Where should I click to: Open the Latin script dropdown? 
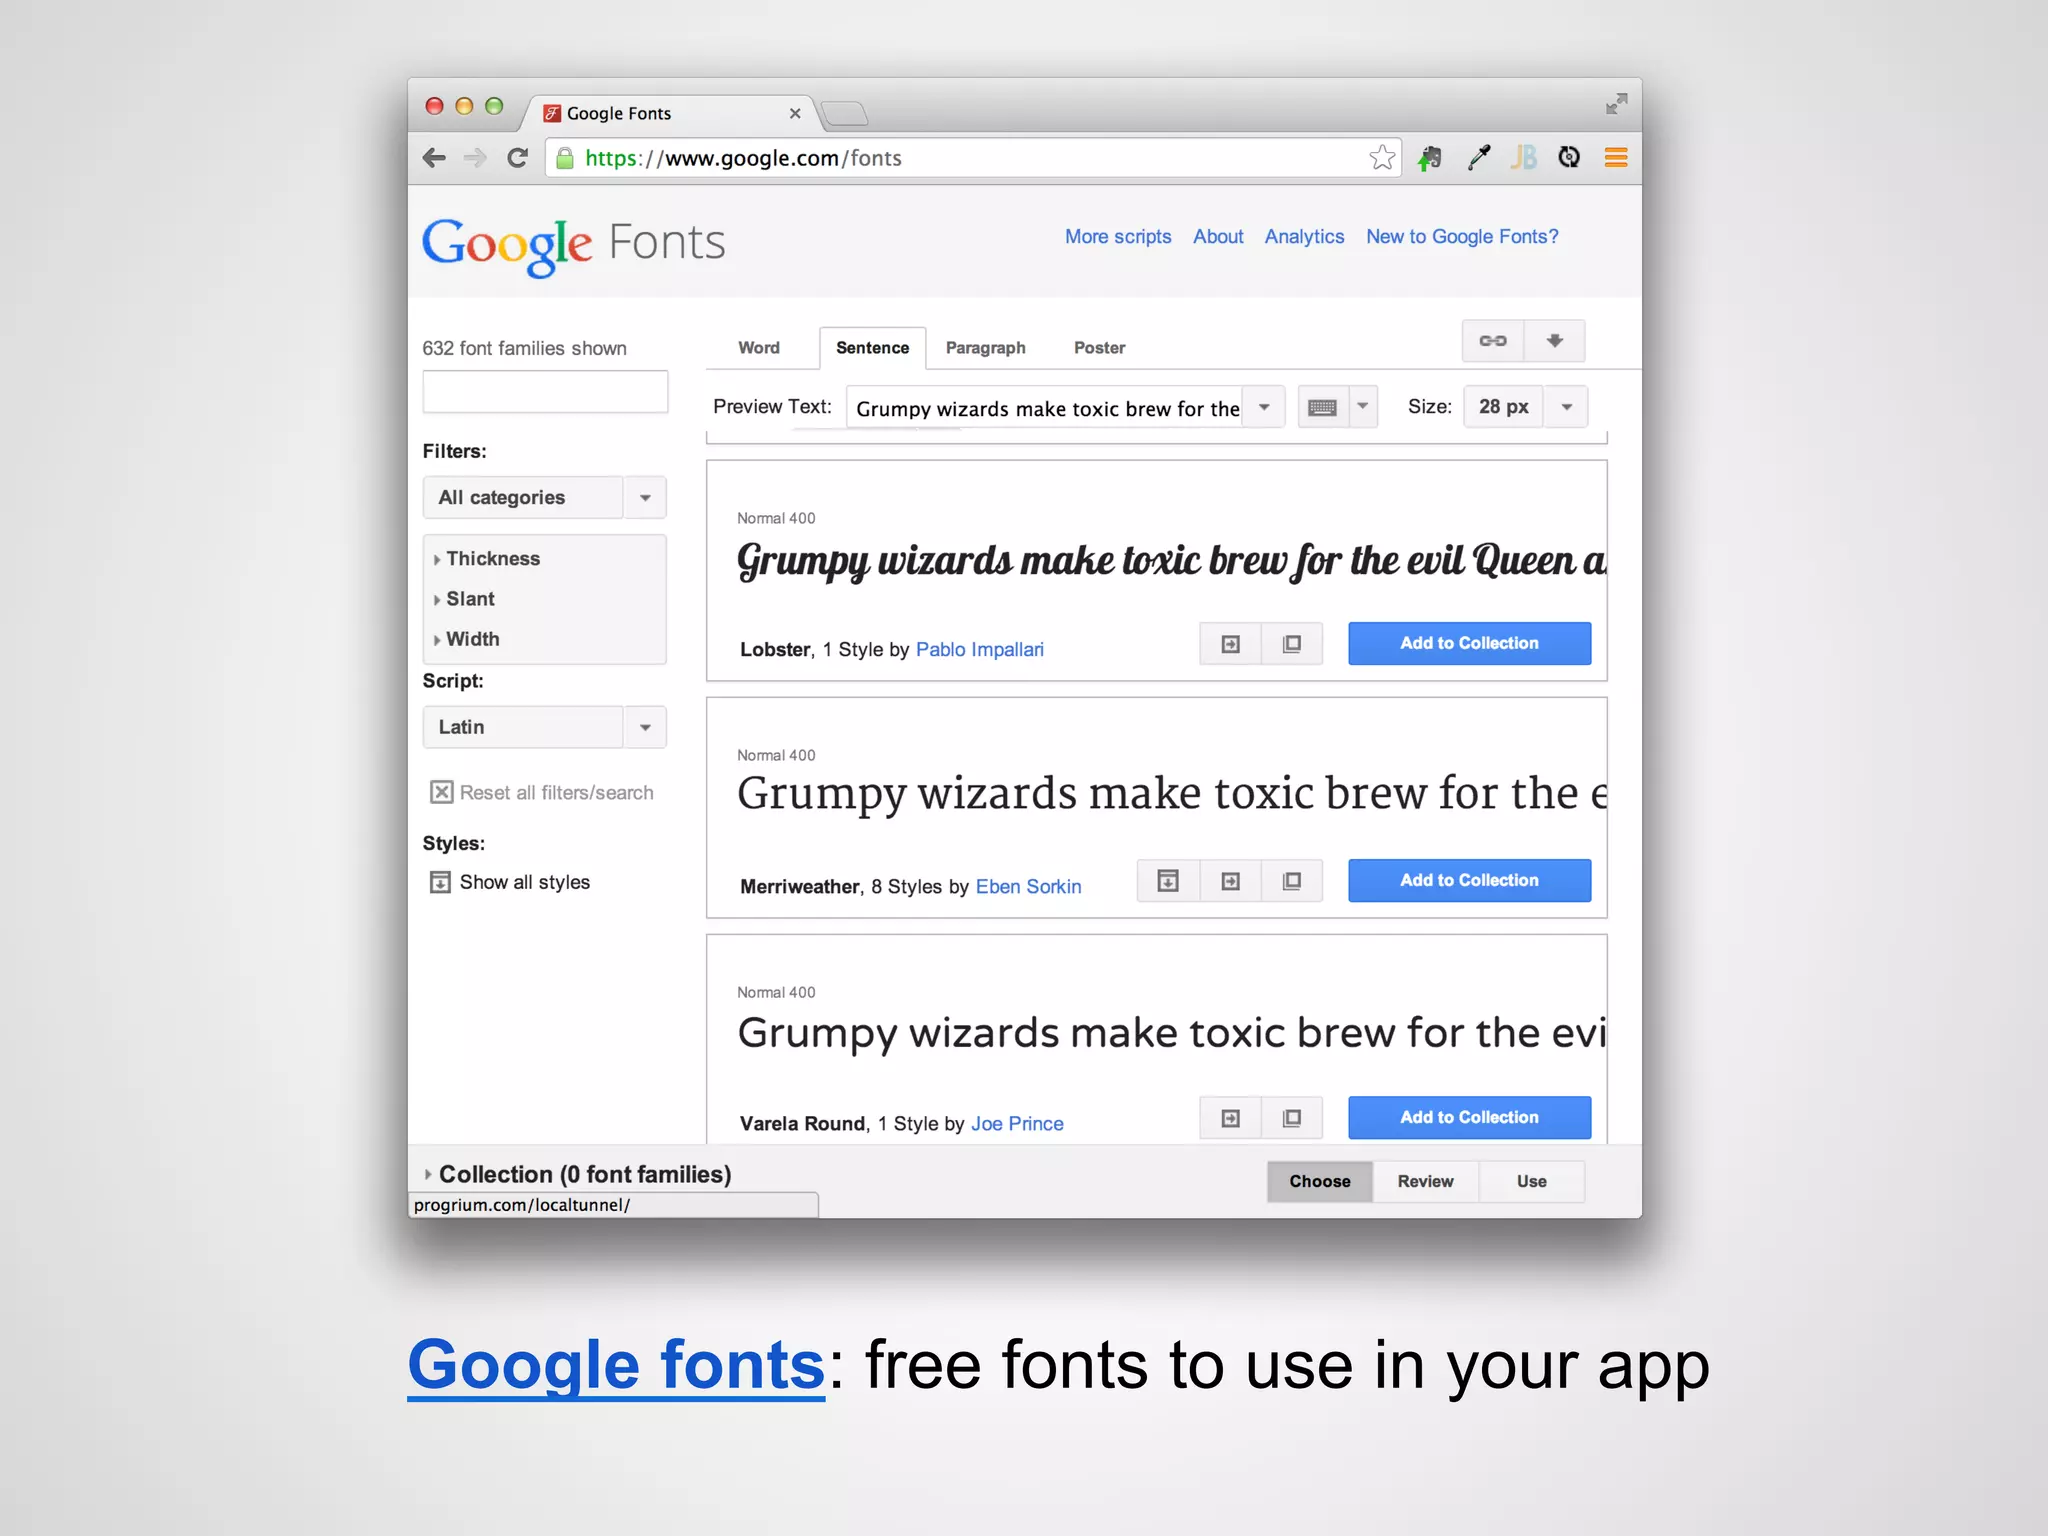coord(544,727)
